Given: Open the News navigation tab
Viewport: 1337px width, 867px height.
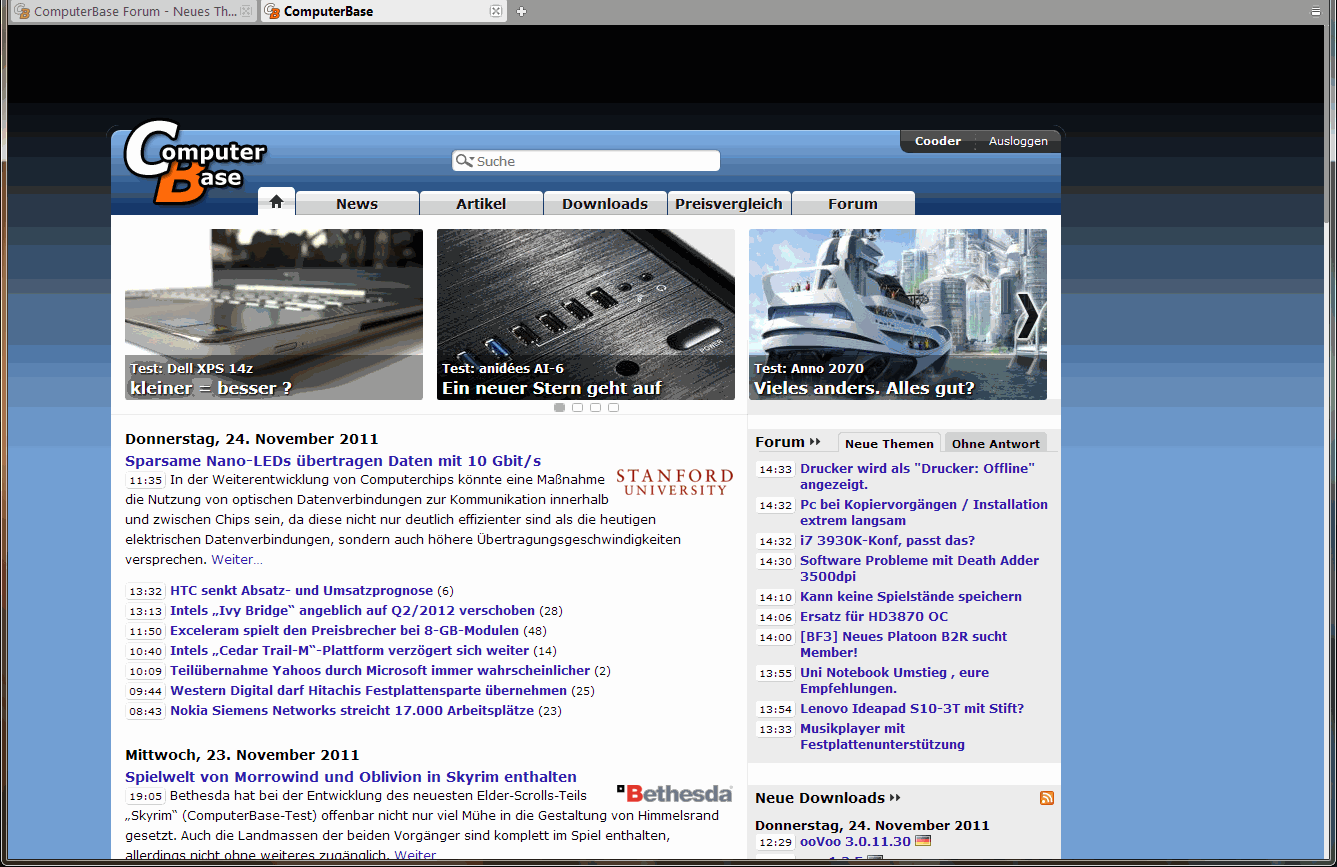Looking at the screenshot, I should tap(357, 203).
